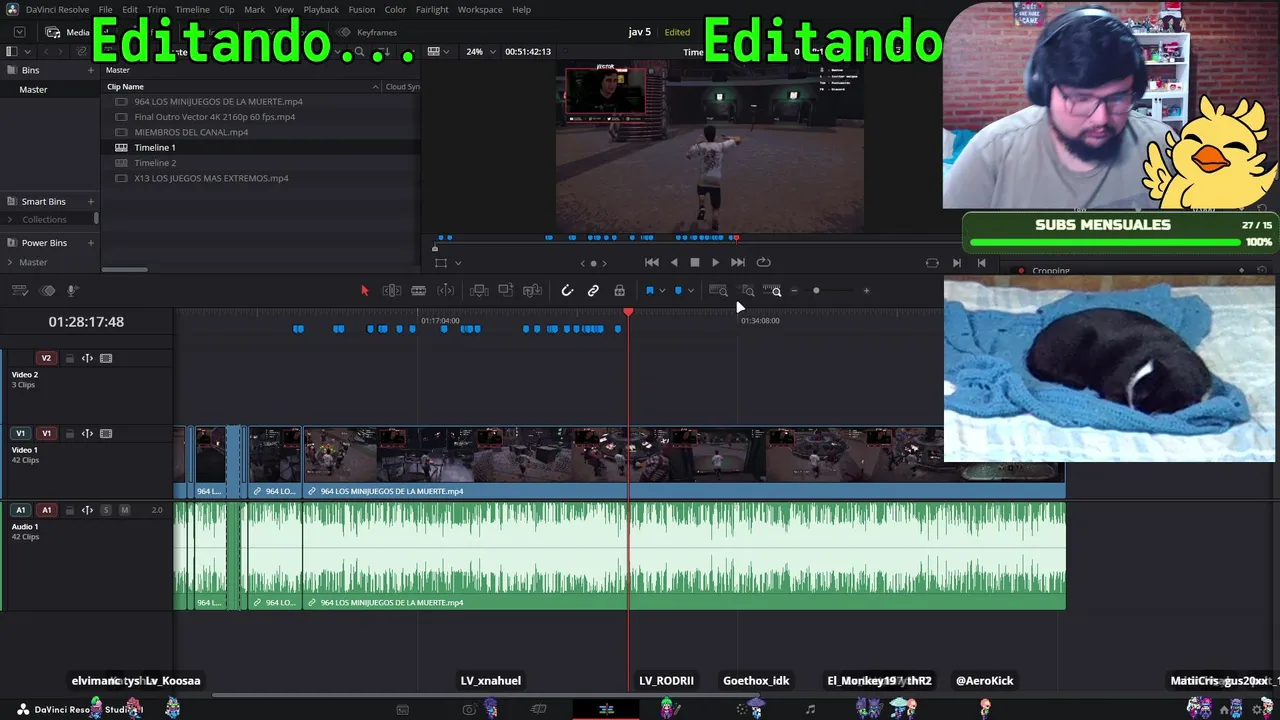
Task: Click the Overwrite Clip toolbar icon
Action: click(506, 291)
